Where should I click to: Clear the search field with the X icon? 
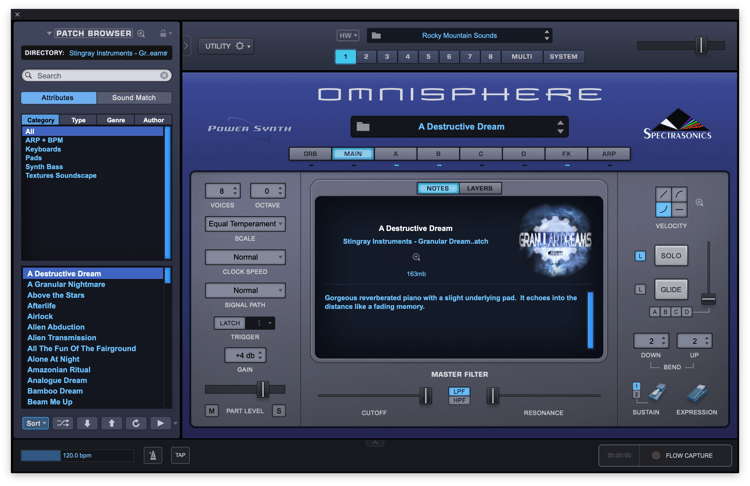coord(164,76)
